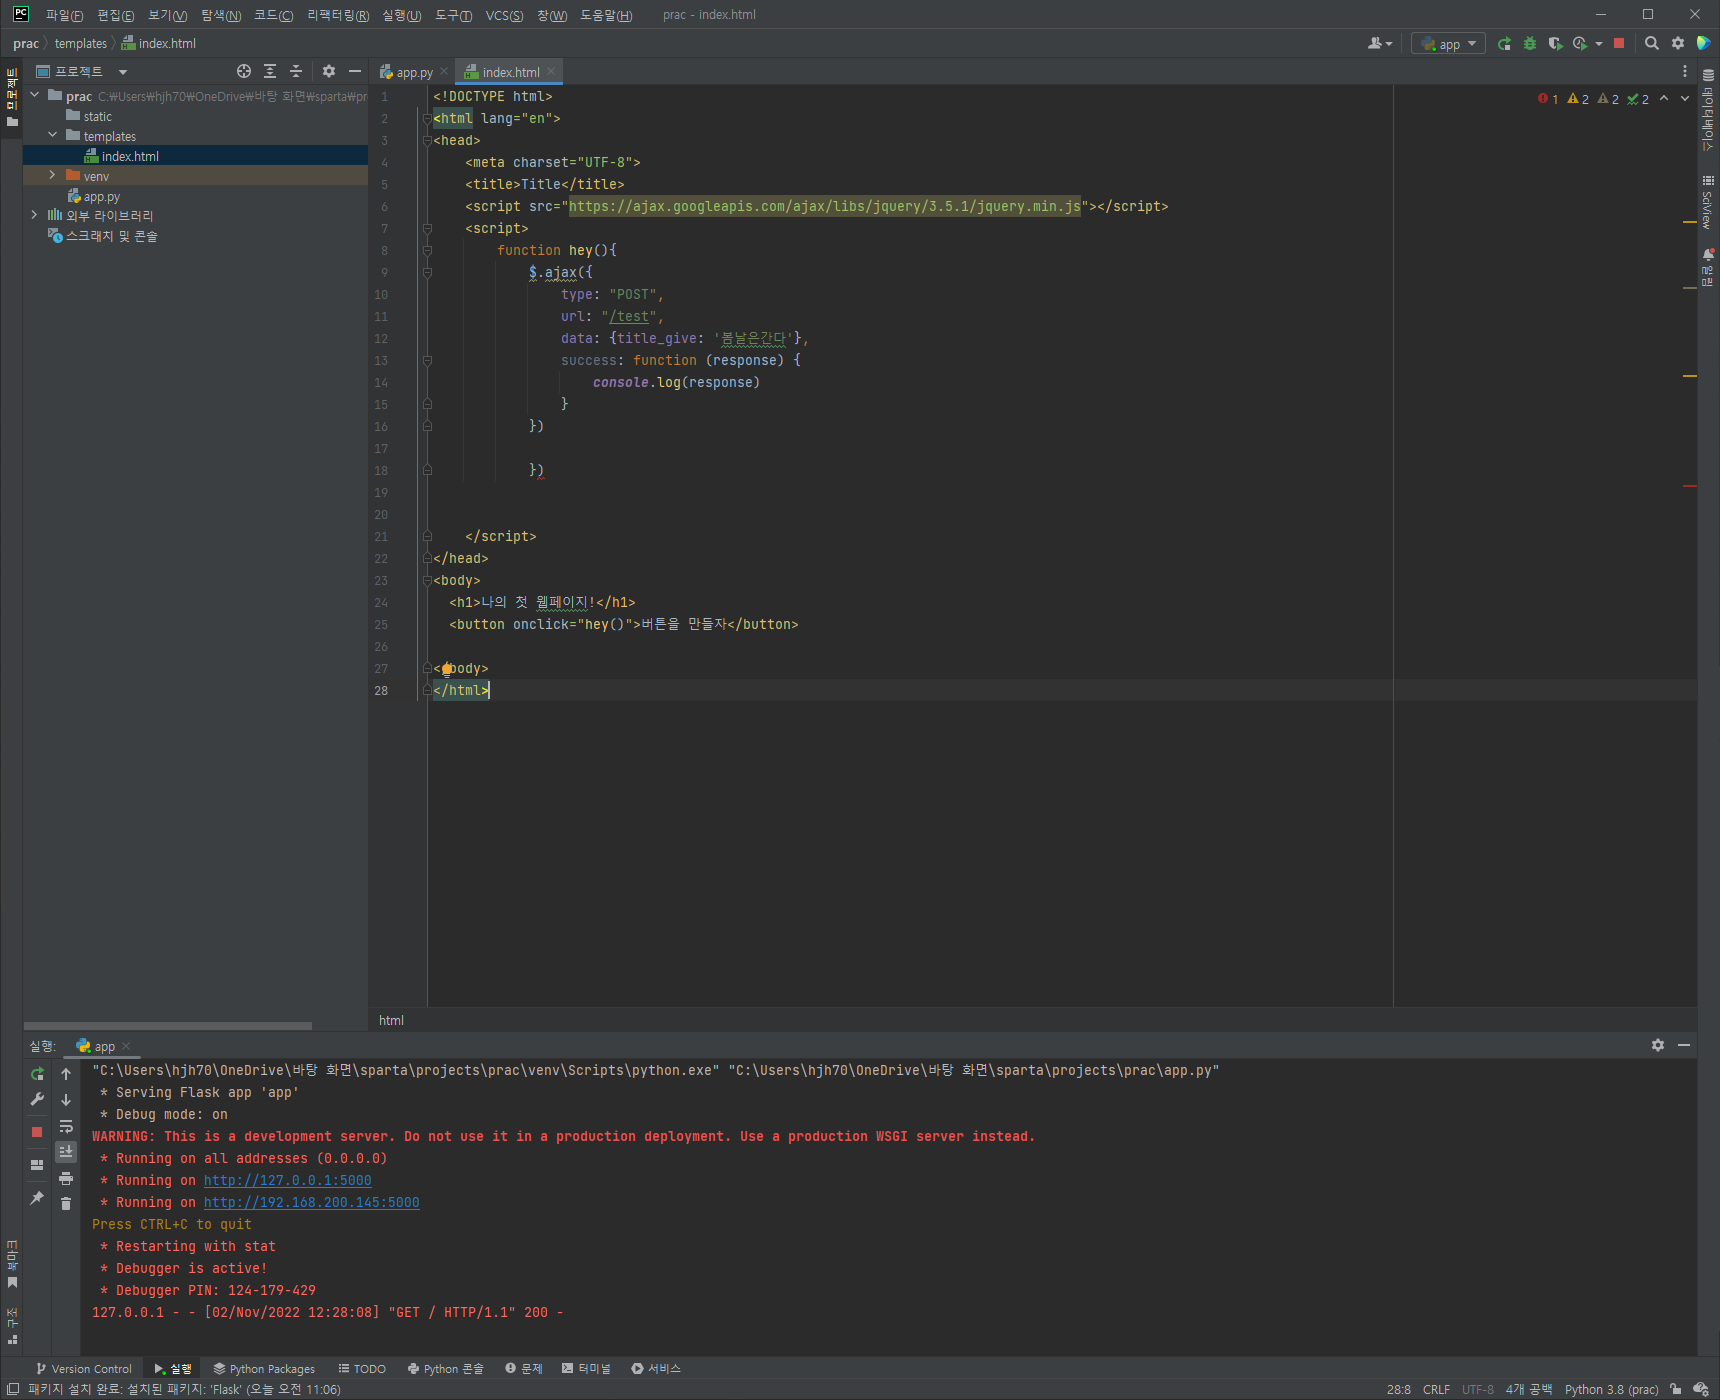The height and width of the screenshot is (1400, 1720).
Task: Go to the previous highlighted error arrow
Action: (x=1664, y=98)
